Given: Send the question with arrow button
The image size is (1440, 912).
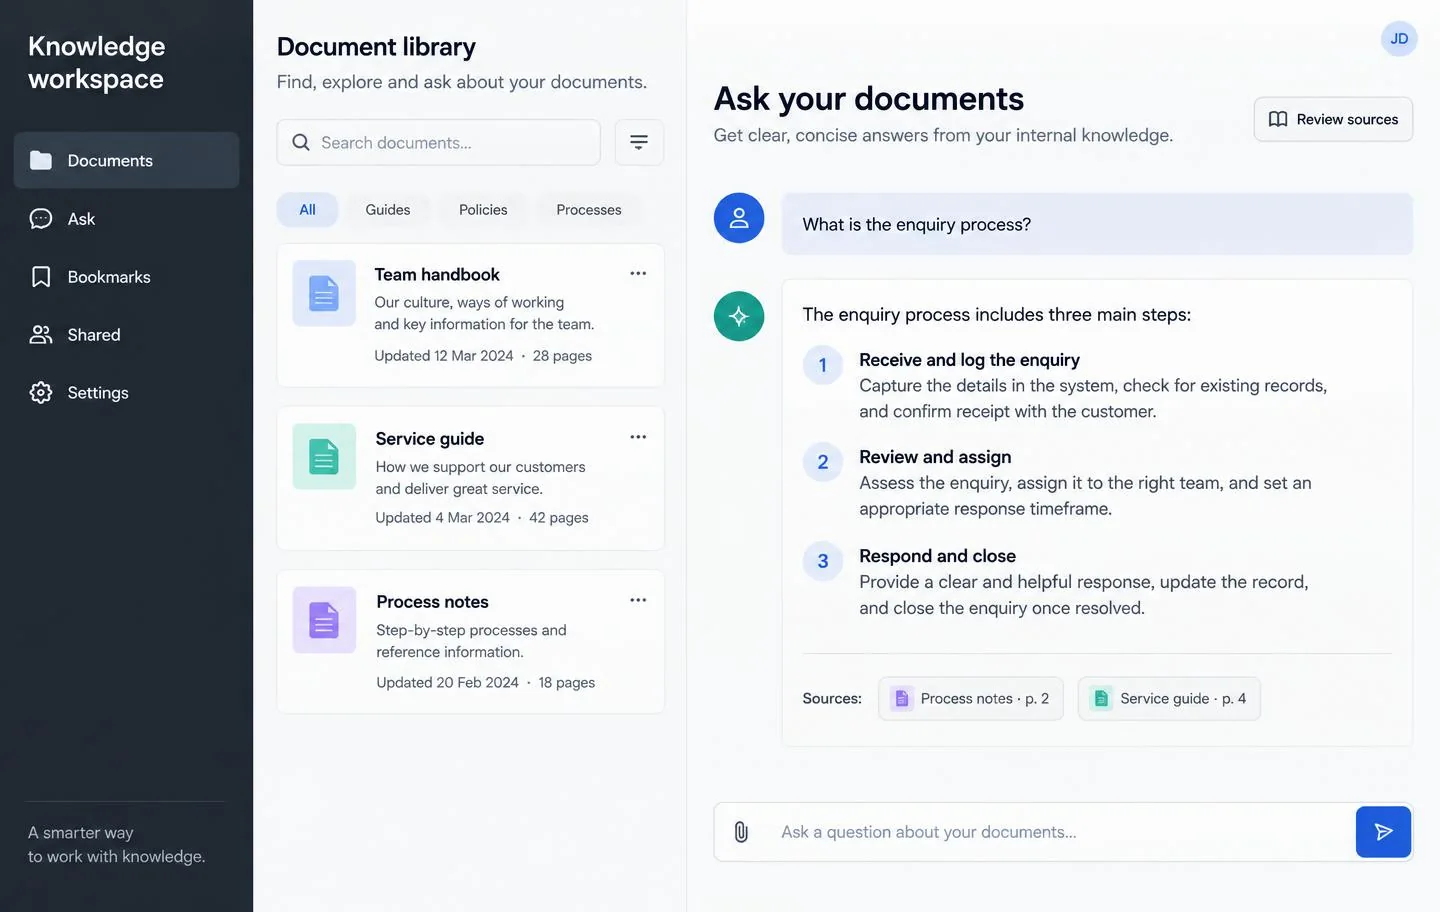Looking at the screenshot, I should [x=1383, y=832].
